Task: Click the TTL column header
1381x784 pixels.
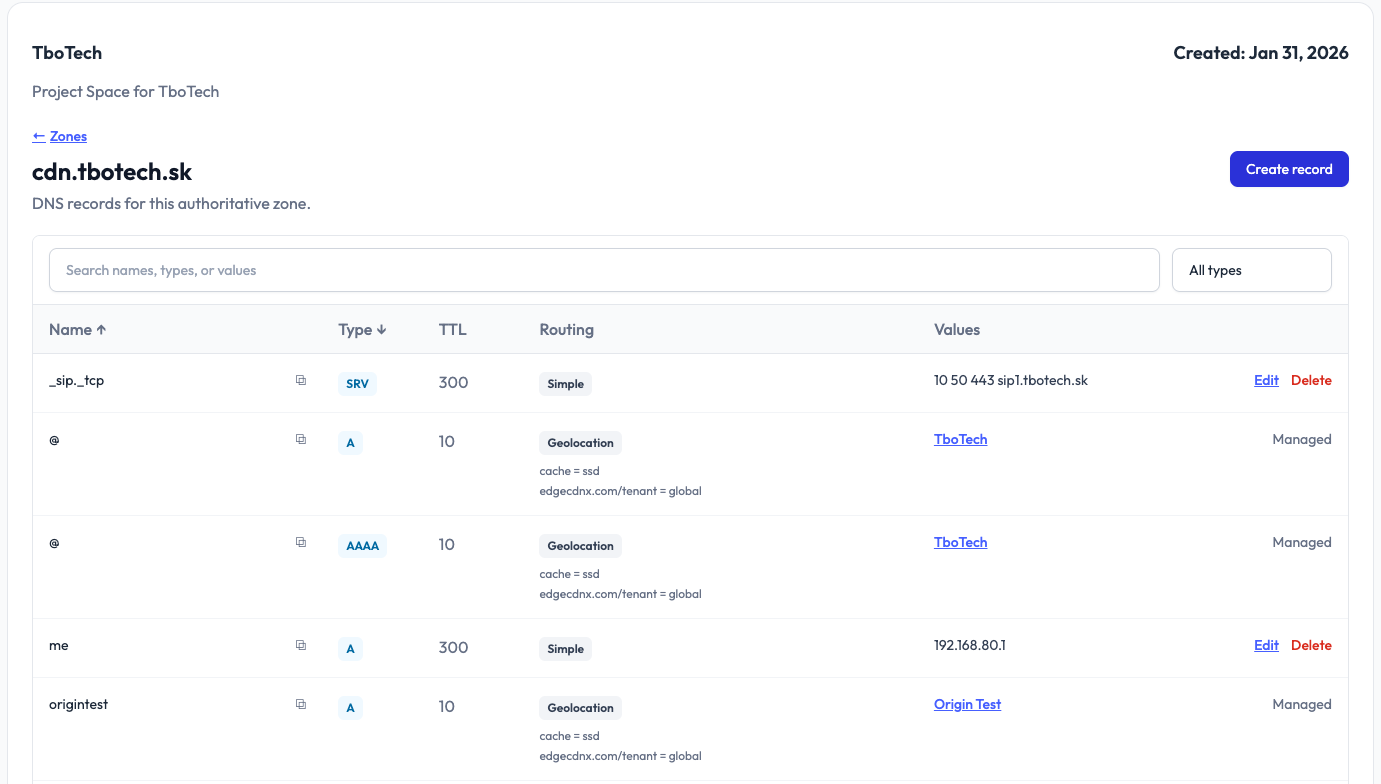Action: tap(453, 329)
